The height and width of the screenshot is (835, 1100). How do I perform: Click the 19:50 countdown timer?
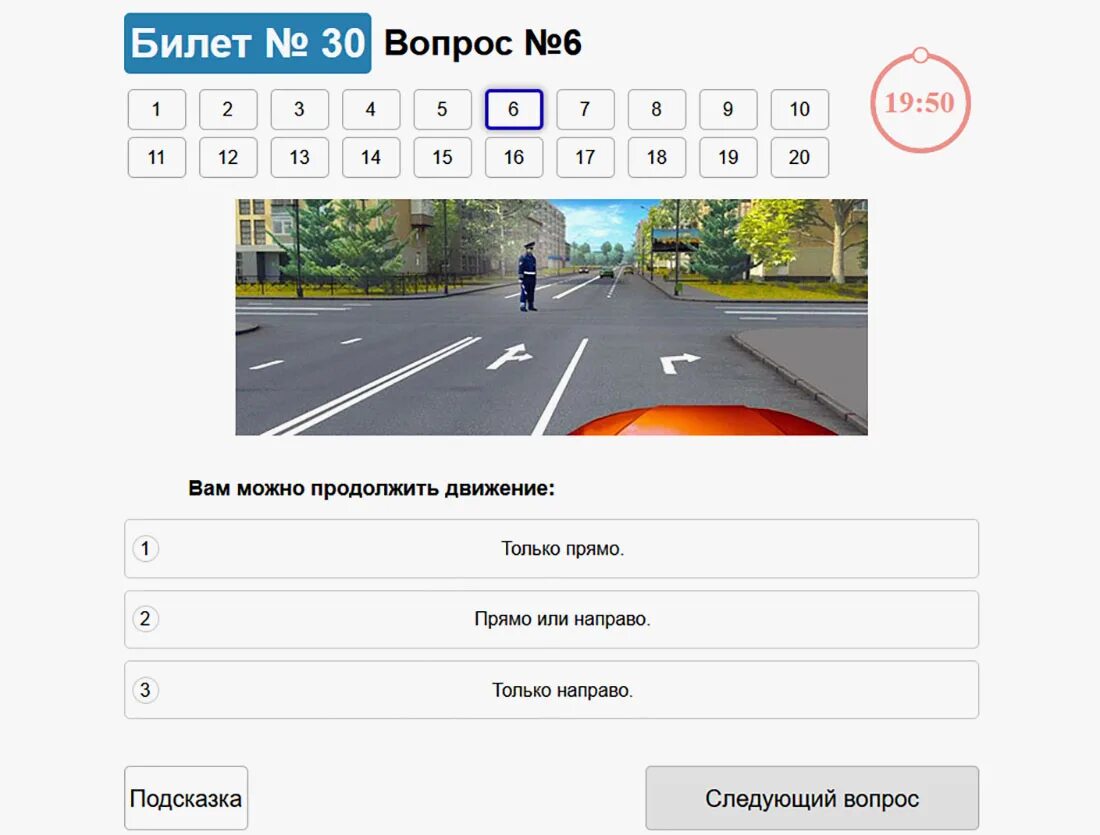pos(920,102)
